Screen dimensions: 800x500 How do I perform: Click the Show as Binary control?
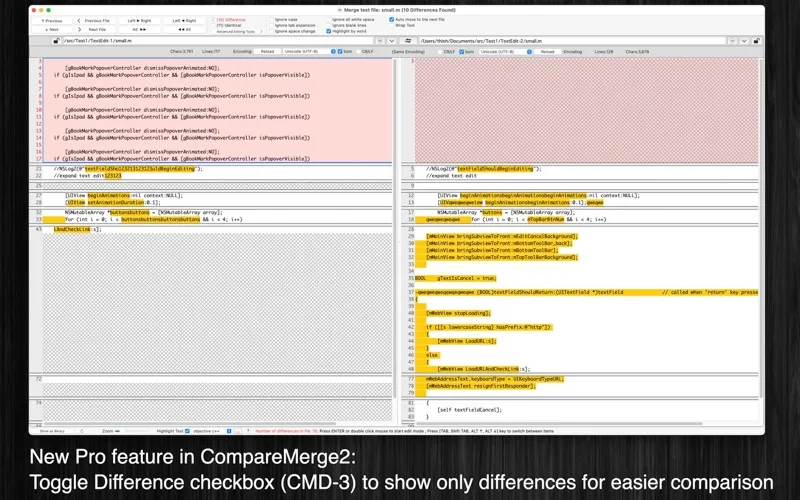(x=52, y=431)
